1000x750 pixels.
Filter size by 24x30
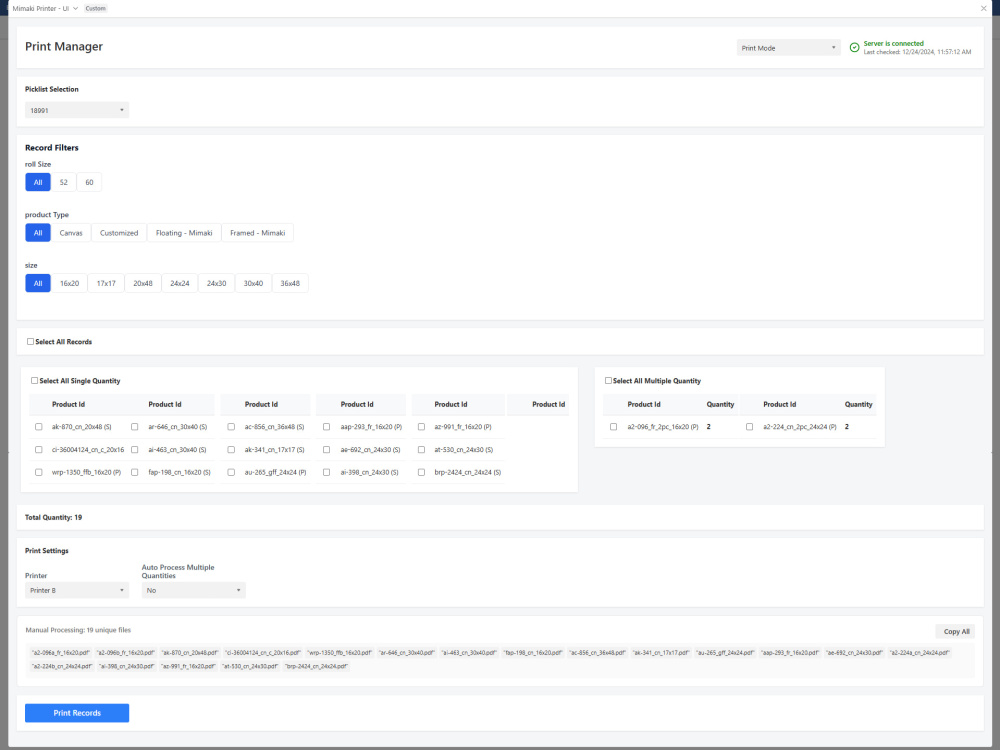point(216,283)
